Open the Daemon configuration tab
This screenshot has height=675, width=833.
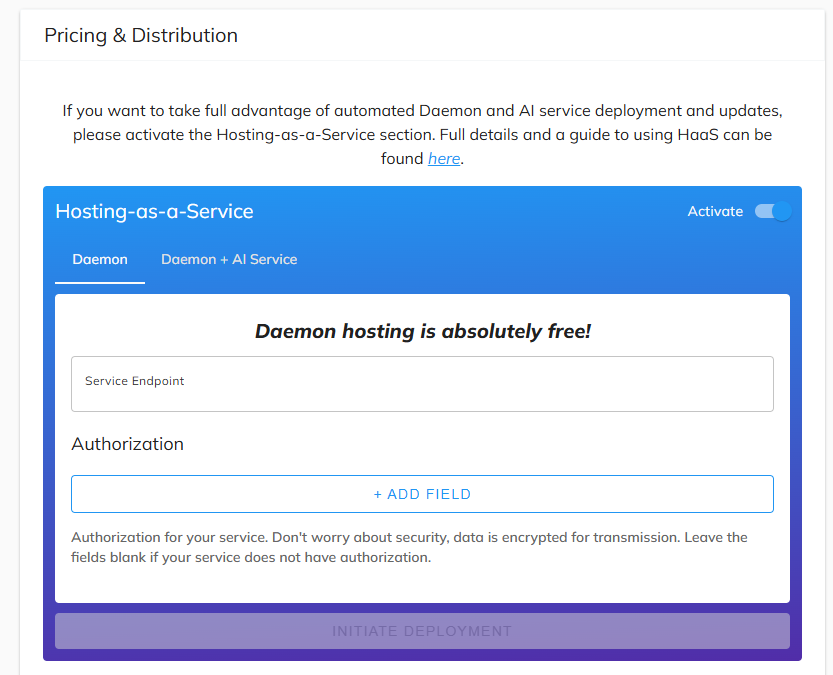(x=99, y=259)
